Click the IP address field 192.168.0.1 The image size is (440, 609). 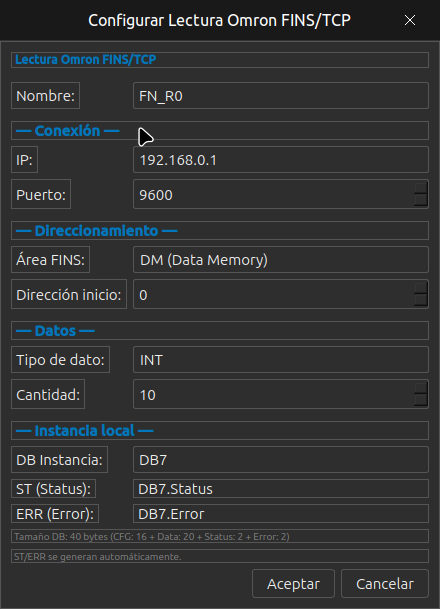(x=281, y=160)
